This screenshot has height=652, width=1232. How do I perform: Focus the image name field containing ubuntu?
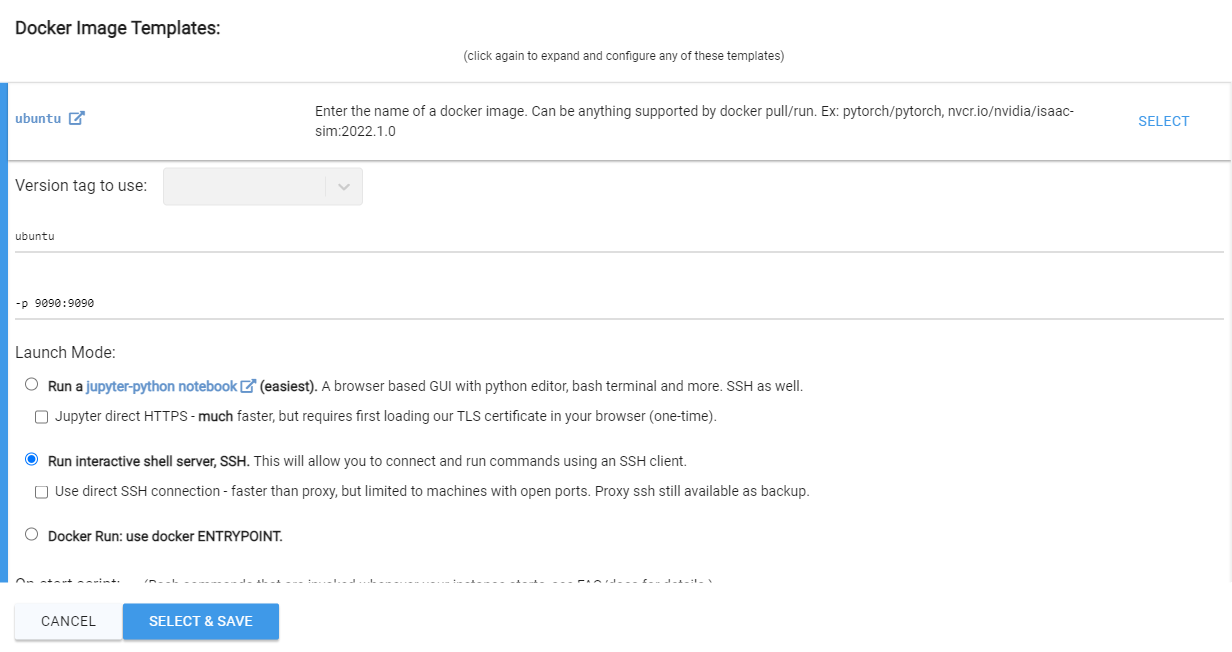[619, 237]
